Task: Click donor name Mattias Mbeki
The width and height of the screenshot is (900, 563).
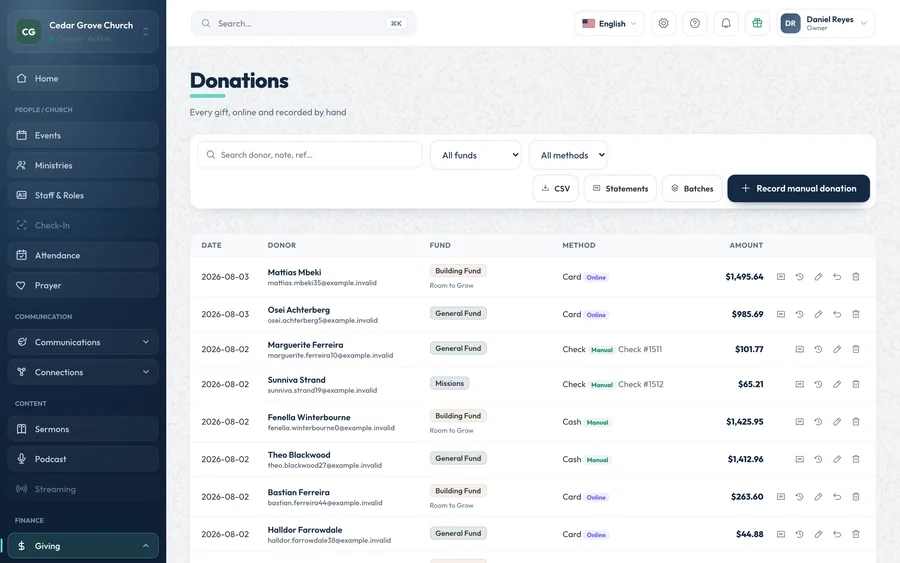Action: coord(294,272)
